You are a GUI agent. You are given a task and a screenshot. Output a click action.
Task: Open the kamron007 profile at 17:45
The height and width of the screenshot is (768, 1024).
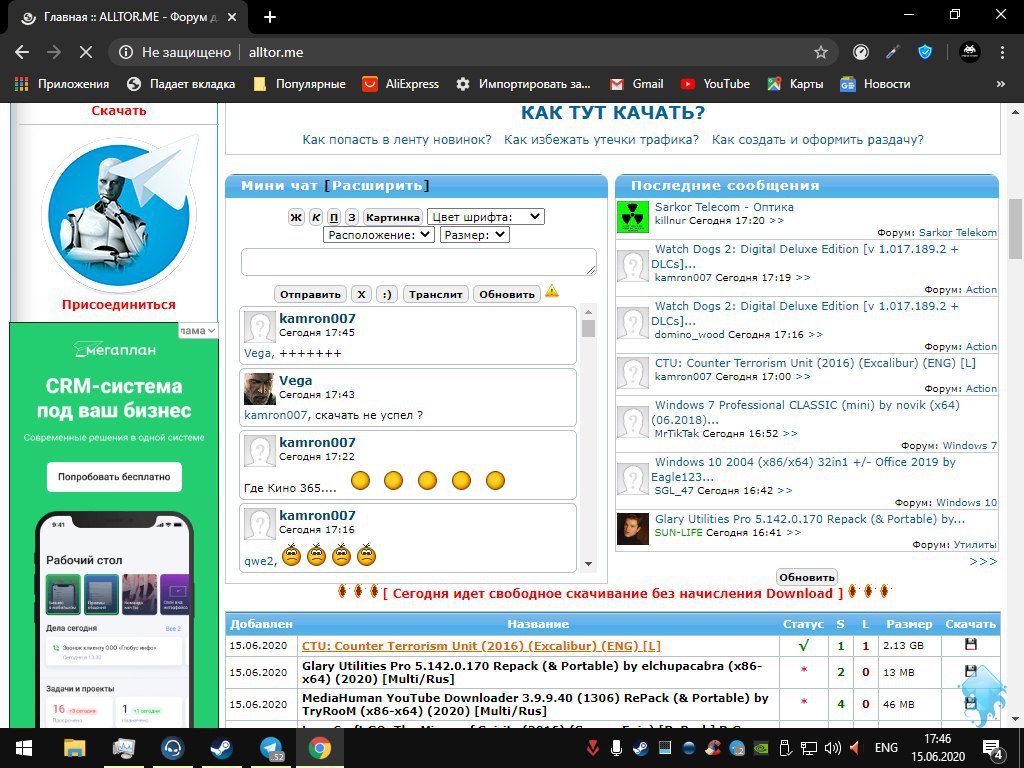click(317, 318)
